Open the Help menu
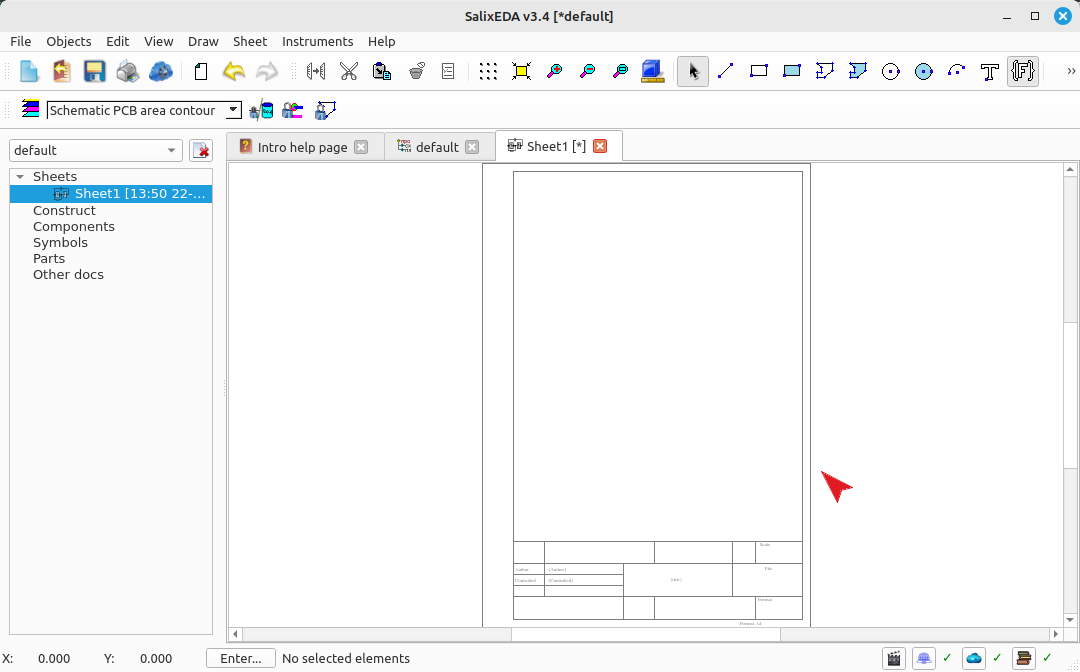Image resolution: width=1080 pixels, height=672 pixels. coord(382,41)
